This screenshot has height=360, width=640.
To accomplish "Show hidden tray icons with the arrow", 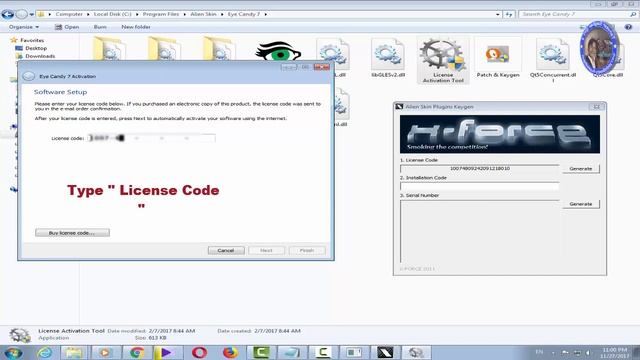I will (x=553, y=353).
